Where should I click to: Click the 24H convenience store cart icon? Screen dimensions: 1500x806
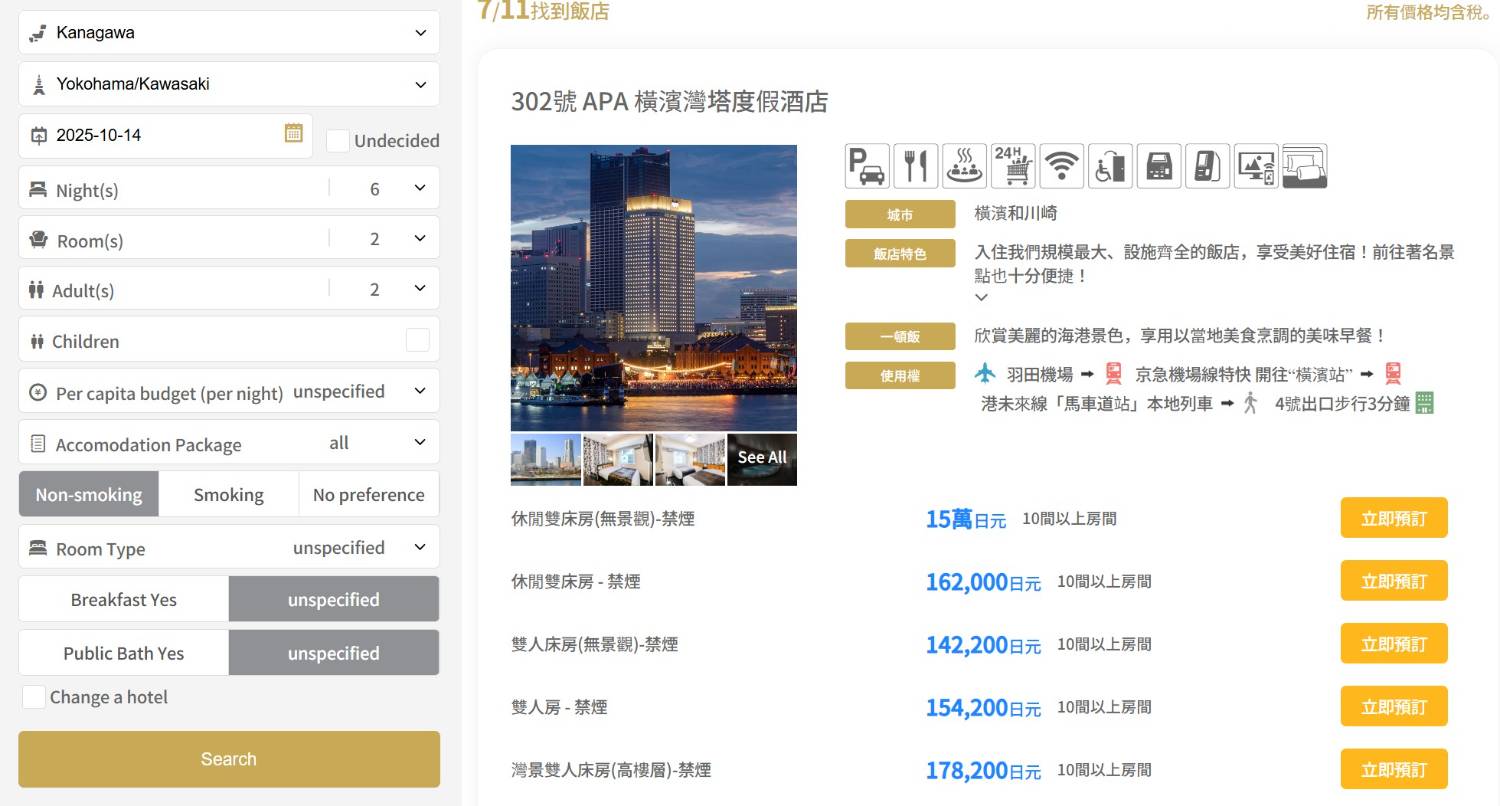pyautogui.click(x=1012, y=166)
